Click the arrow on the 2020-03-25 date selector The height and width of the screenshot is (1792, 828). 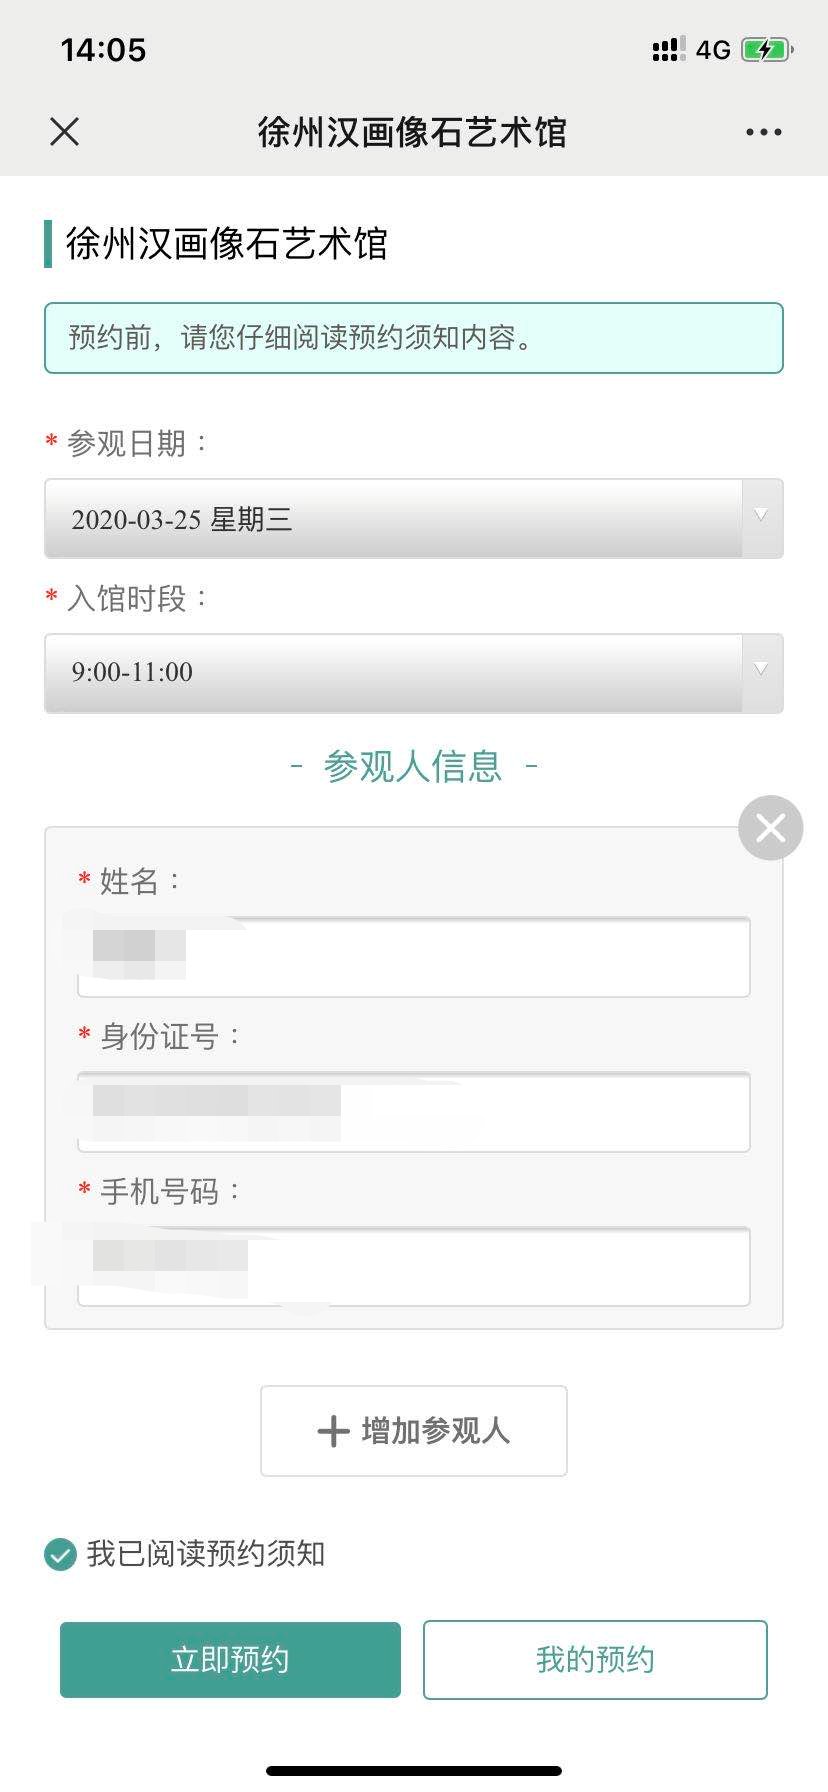tap(761, 516)
